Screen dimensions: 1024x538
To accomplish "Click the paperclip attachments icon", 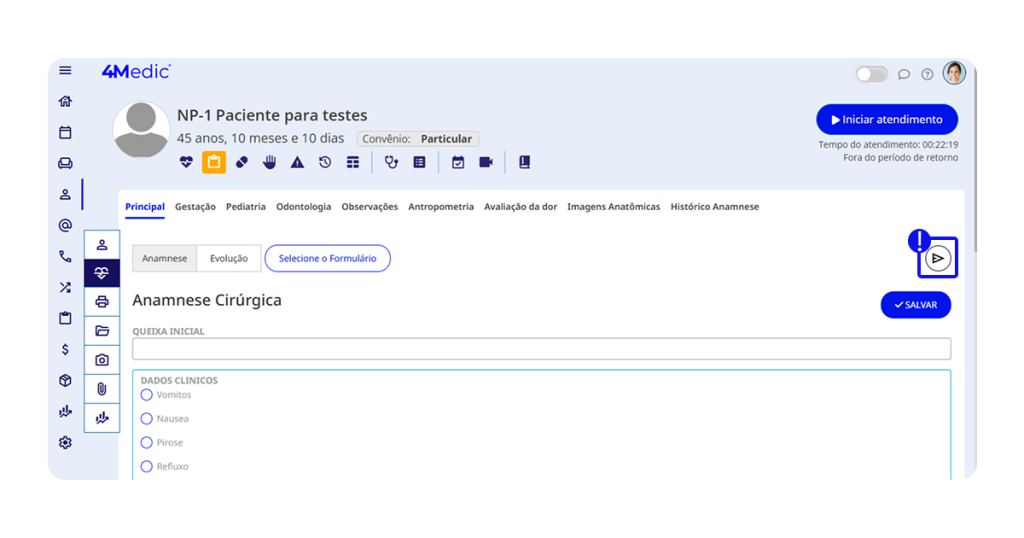I will click(102, 389).
